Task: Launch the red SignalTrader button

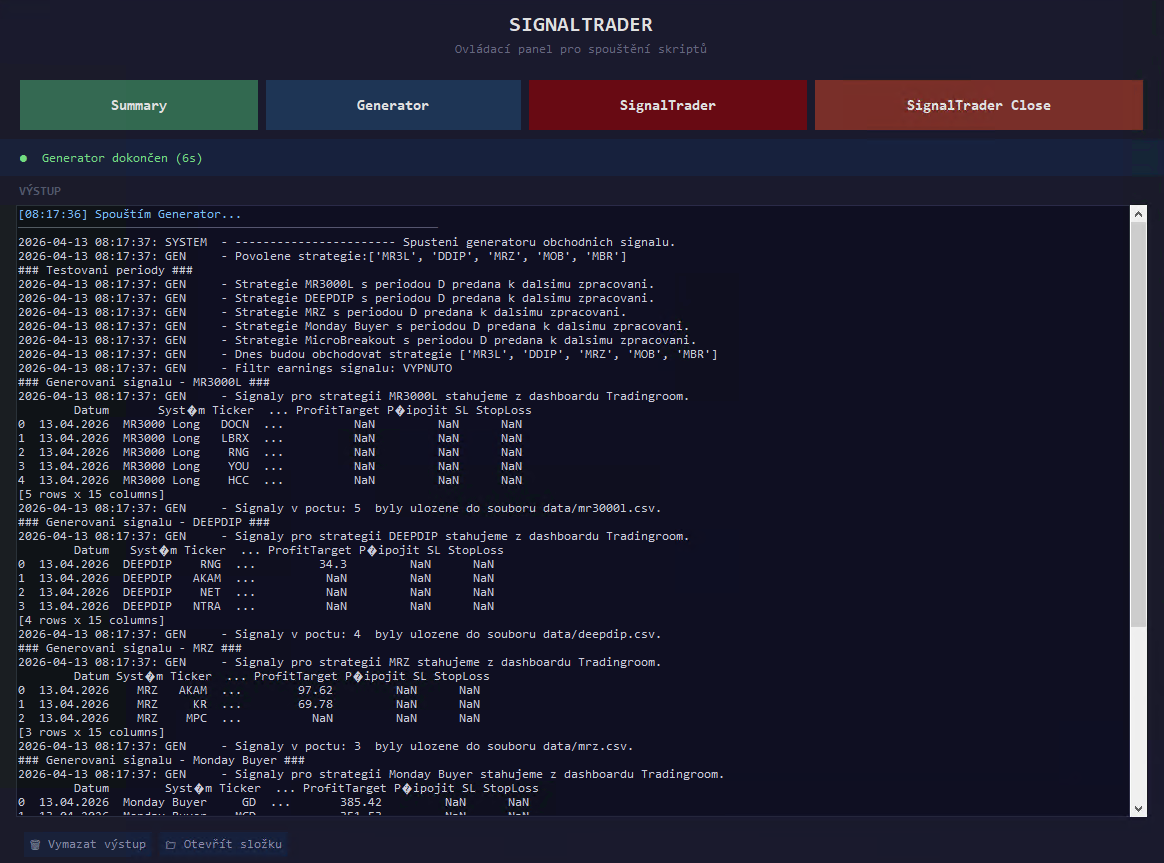Action: (x=667, y=105)
